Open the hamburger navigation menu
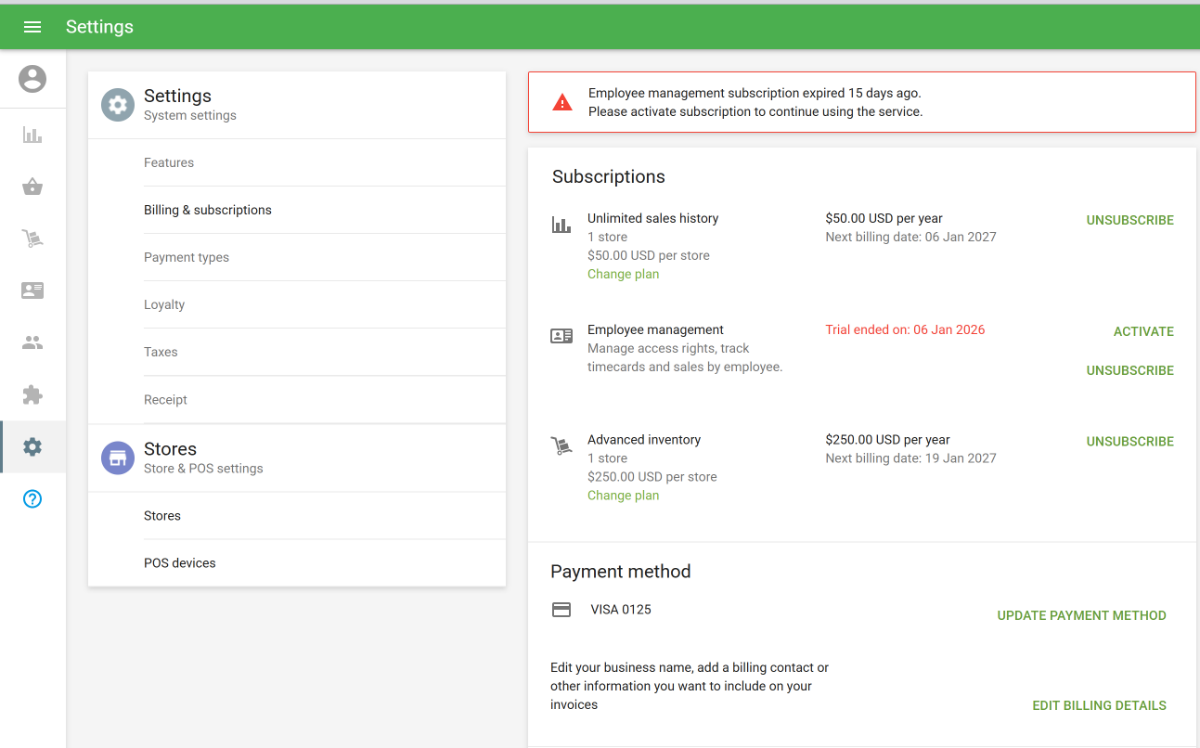 coord(32,27)
